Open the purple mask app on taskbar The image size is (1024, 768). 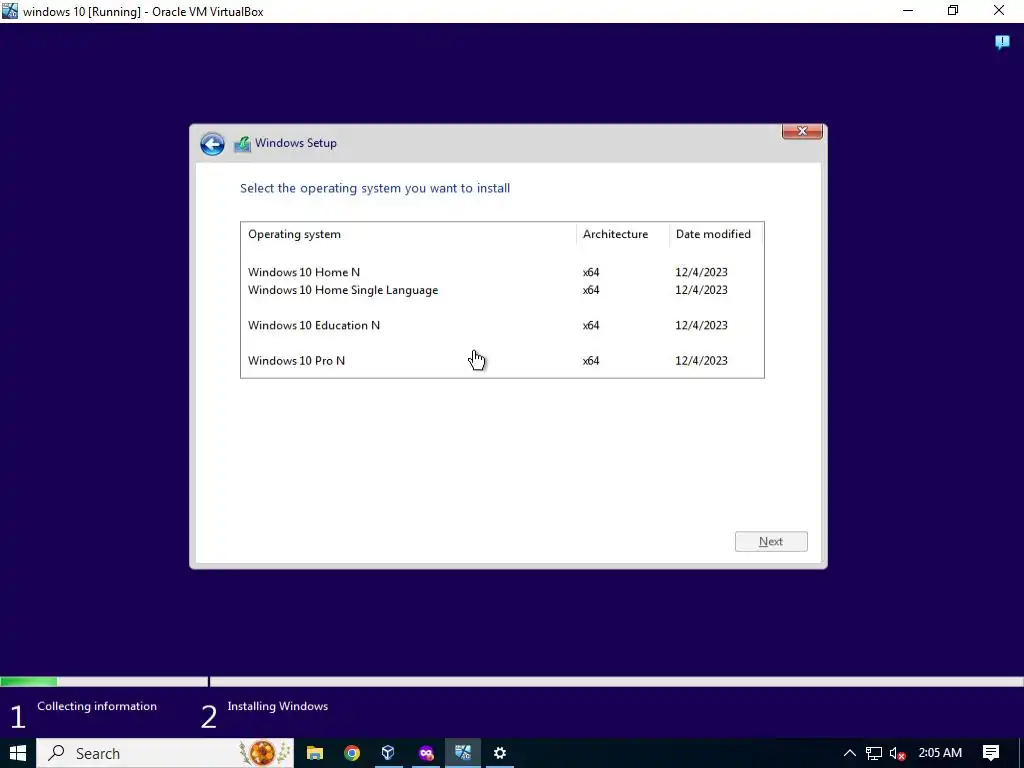(x=426, y=753)
